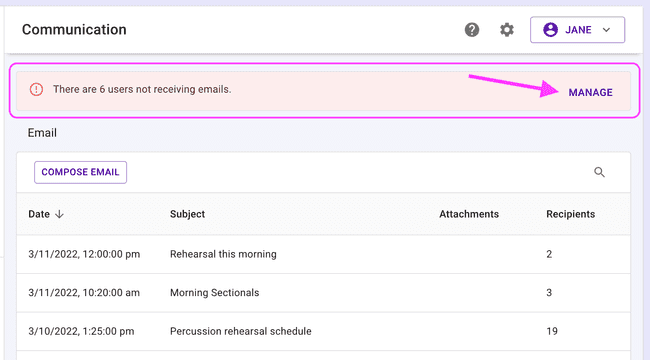Sort the table by the Date column

(x=39, y=214)
